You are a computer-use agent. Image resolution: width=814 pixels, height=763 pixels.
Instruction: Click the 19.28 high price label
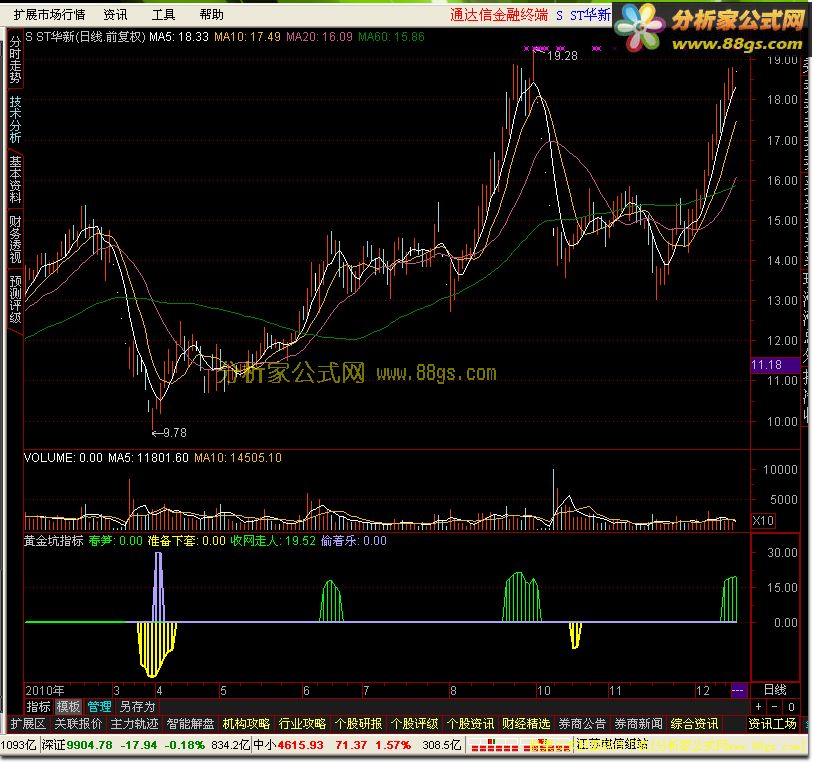(562, 56)
